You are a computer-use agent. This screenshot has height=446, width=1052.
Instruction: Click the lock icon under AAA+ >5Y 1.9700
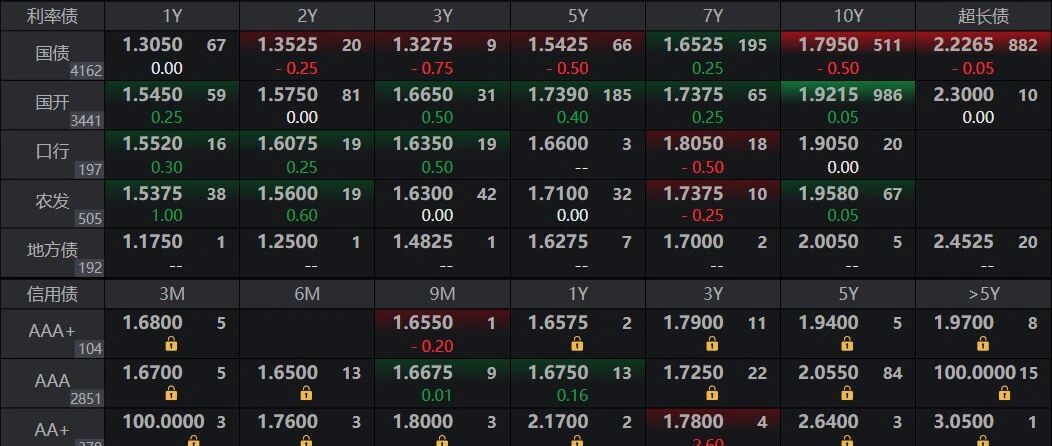pyautogui.click(x=983, y=344)
